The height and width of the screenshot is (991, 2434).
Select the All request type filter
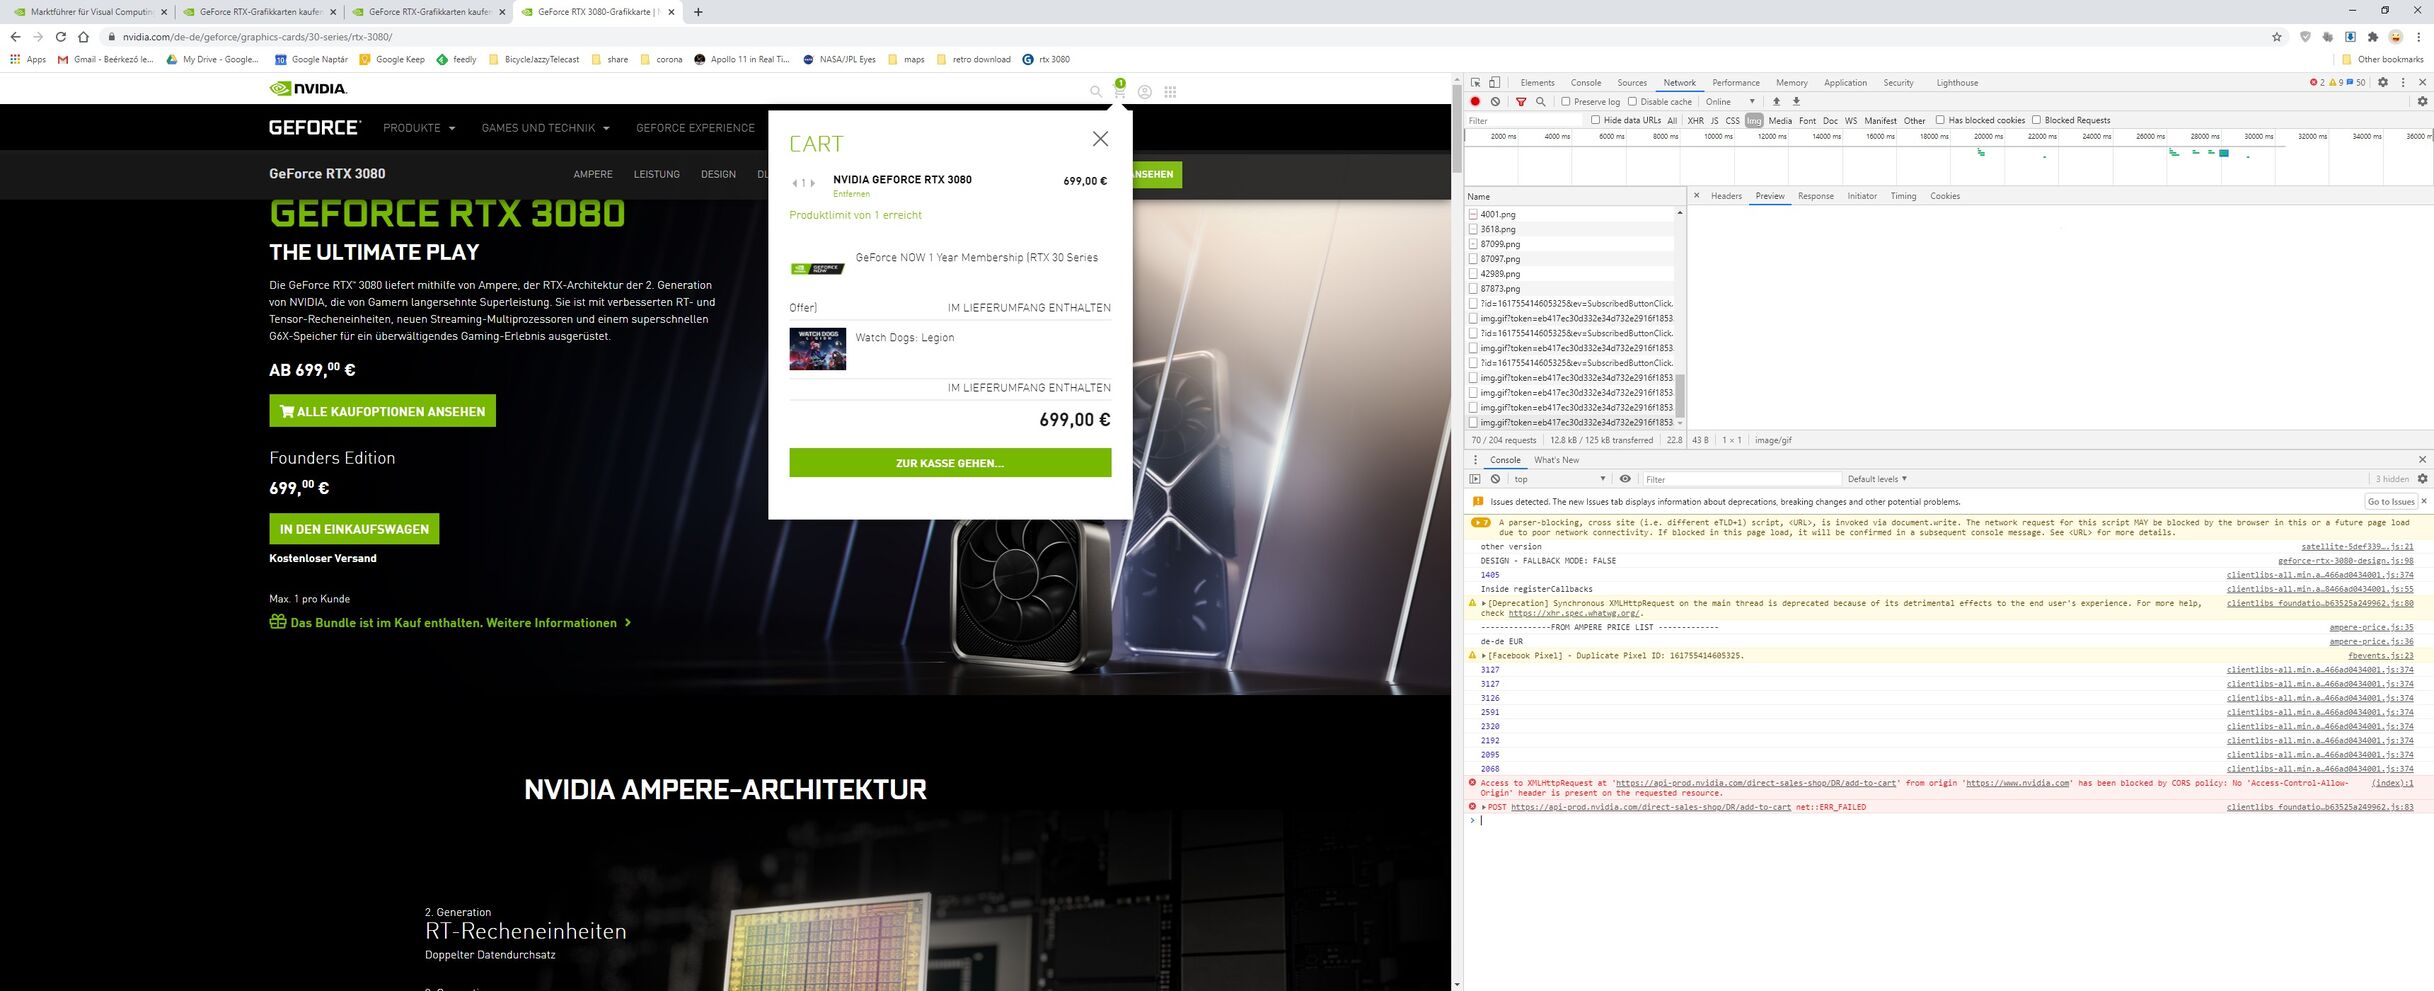click(x=1672, y=121)
